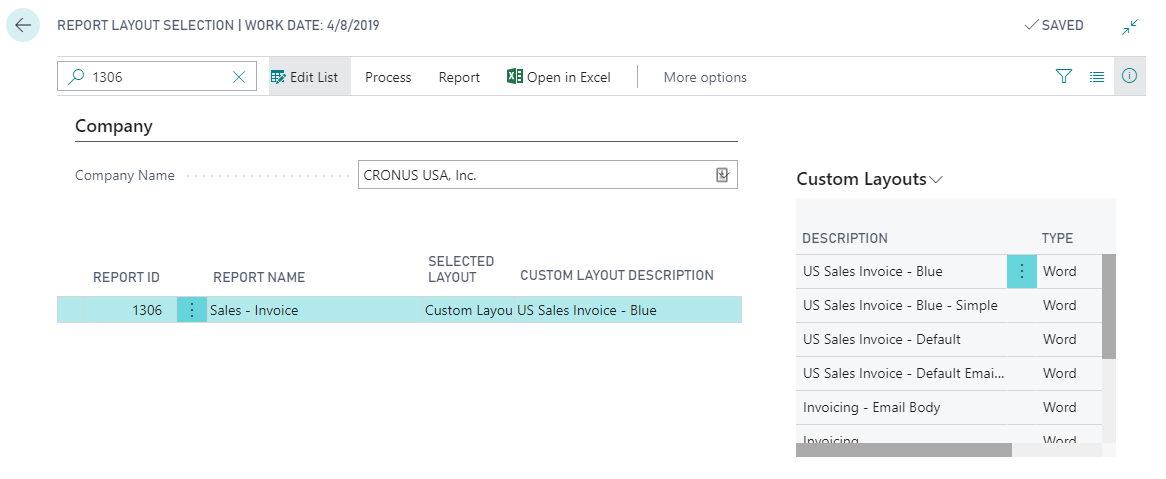1166x479 pixels.
Task: Open the Report menu
Action: pos(459,77)
